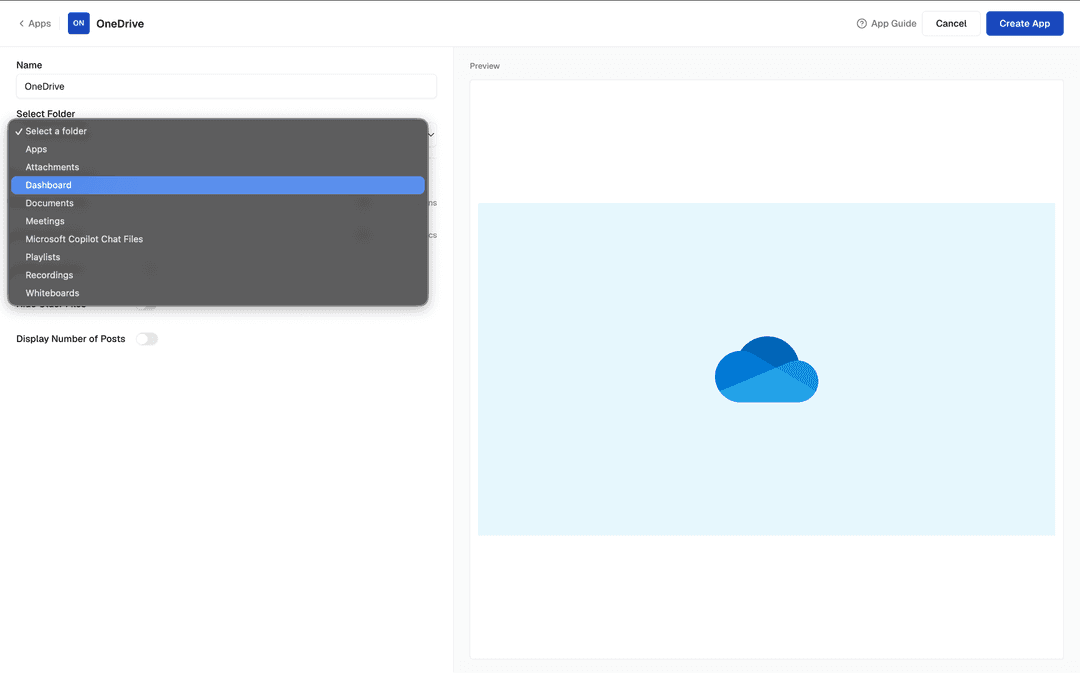This screenshot has width=1080, height=675.
Task: Click the Create App button
Action: (1024, 23)
